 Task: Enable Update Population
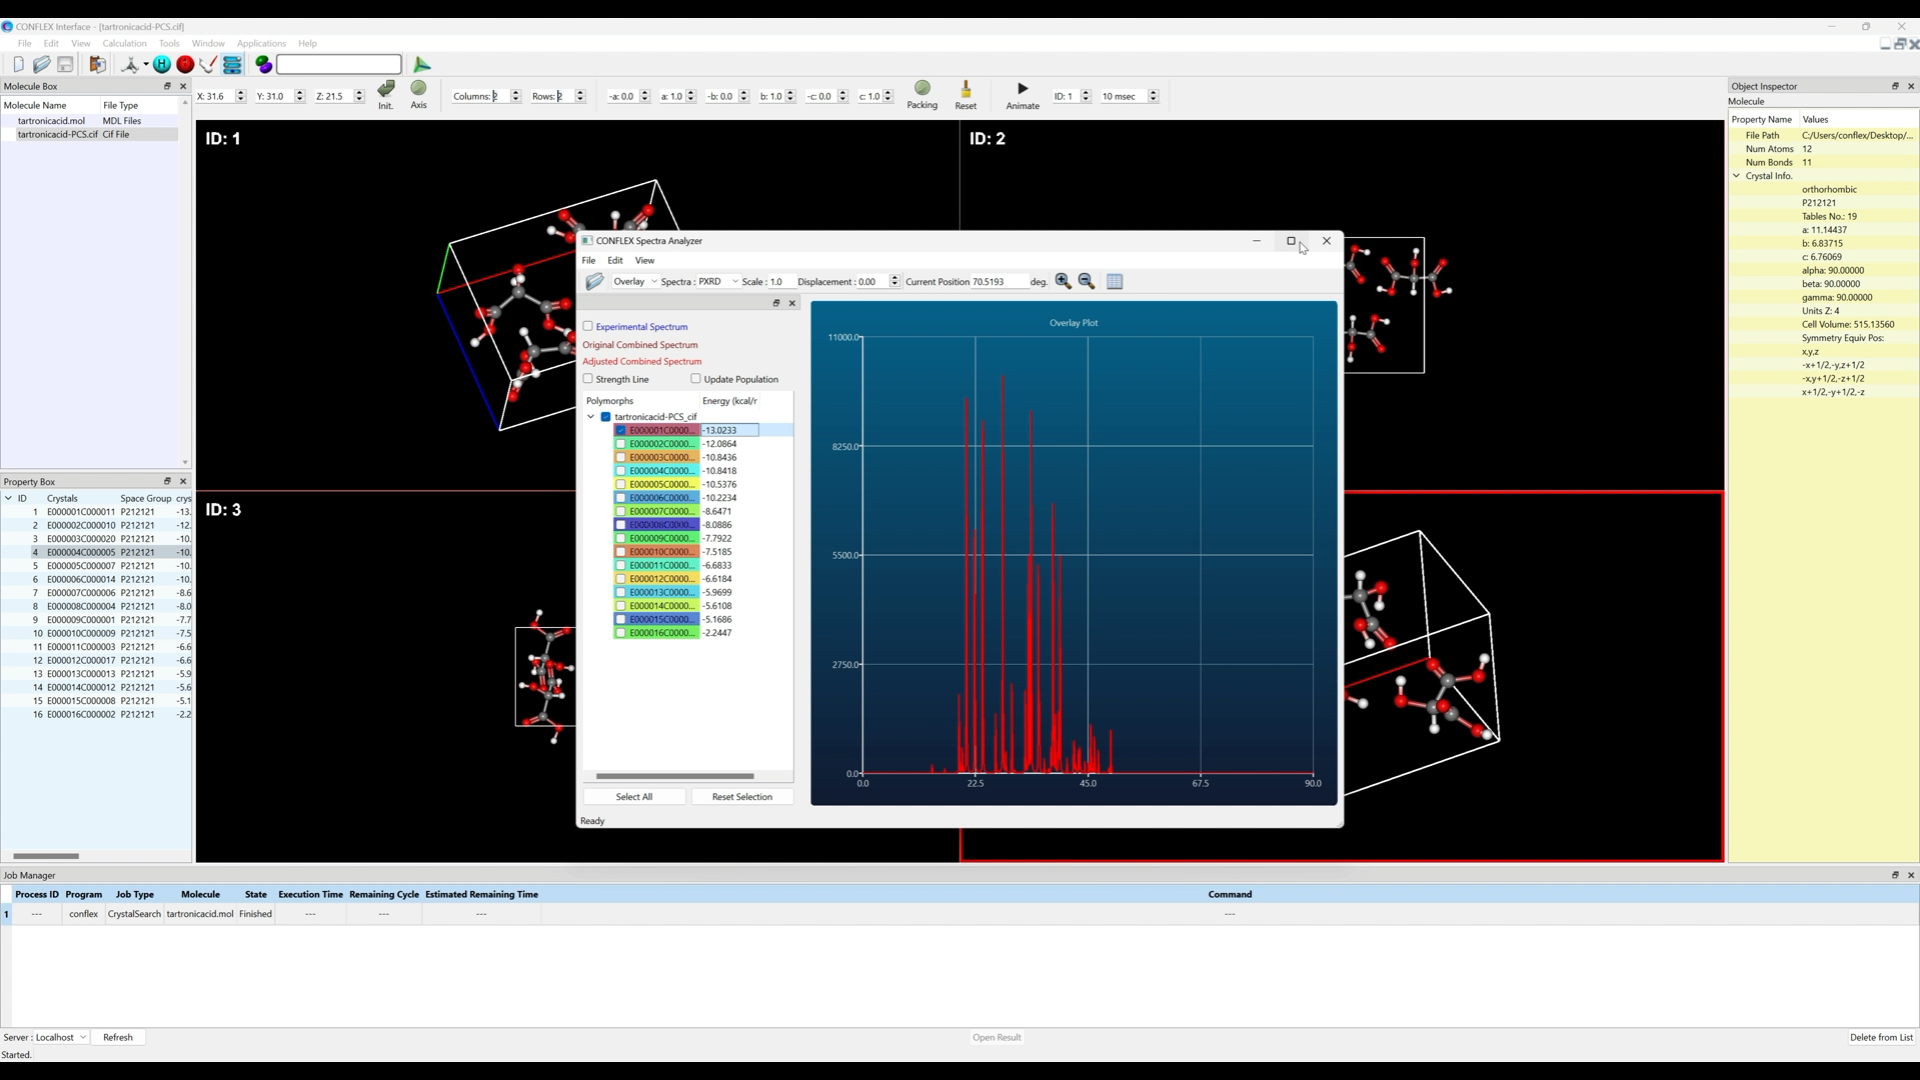tap(696, 379)
